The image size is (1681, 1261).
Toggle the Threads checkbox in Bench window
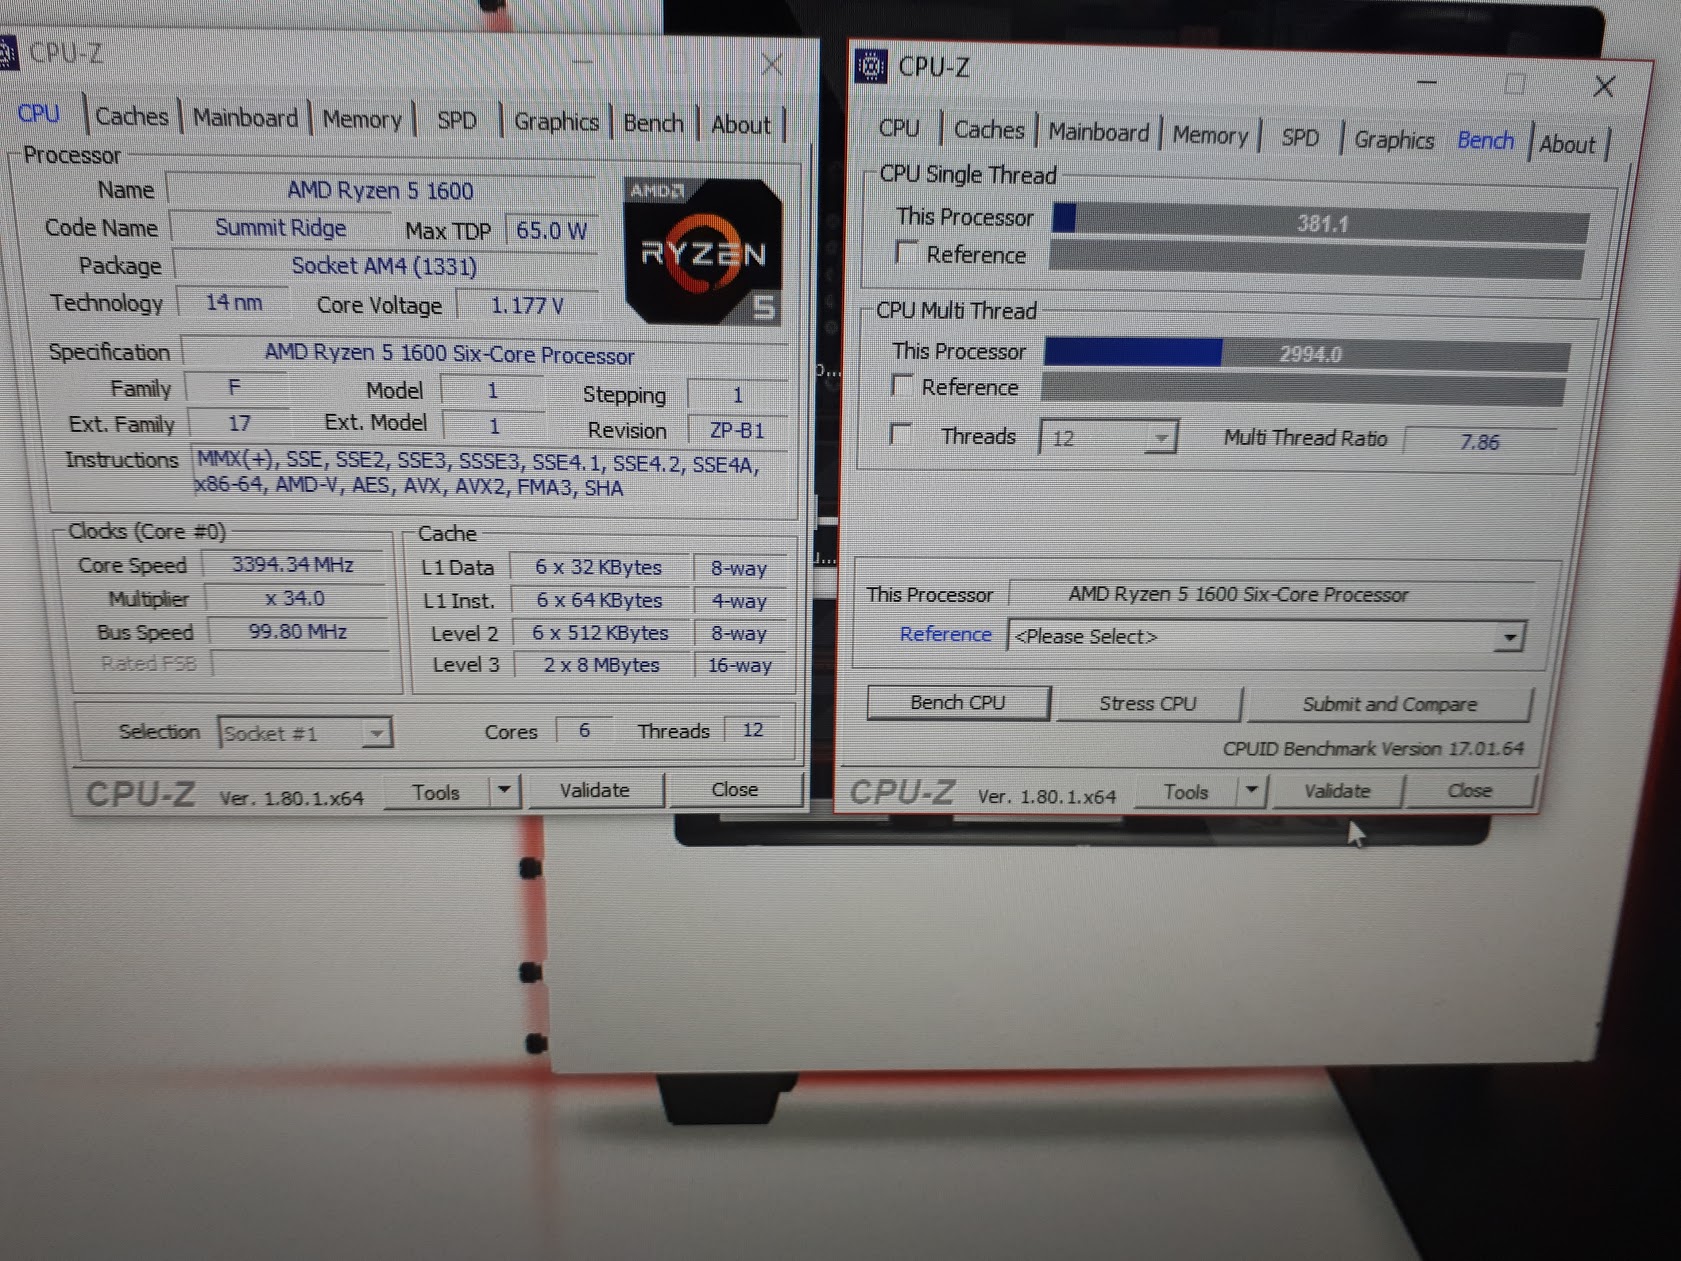(900, 434)
